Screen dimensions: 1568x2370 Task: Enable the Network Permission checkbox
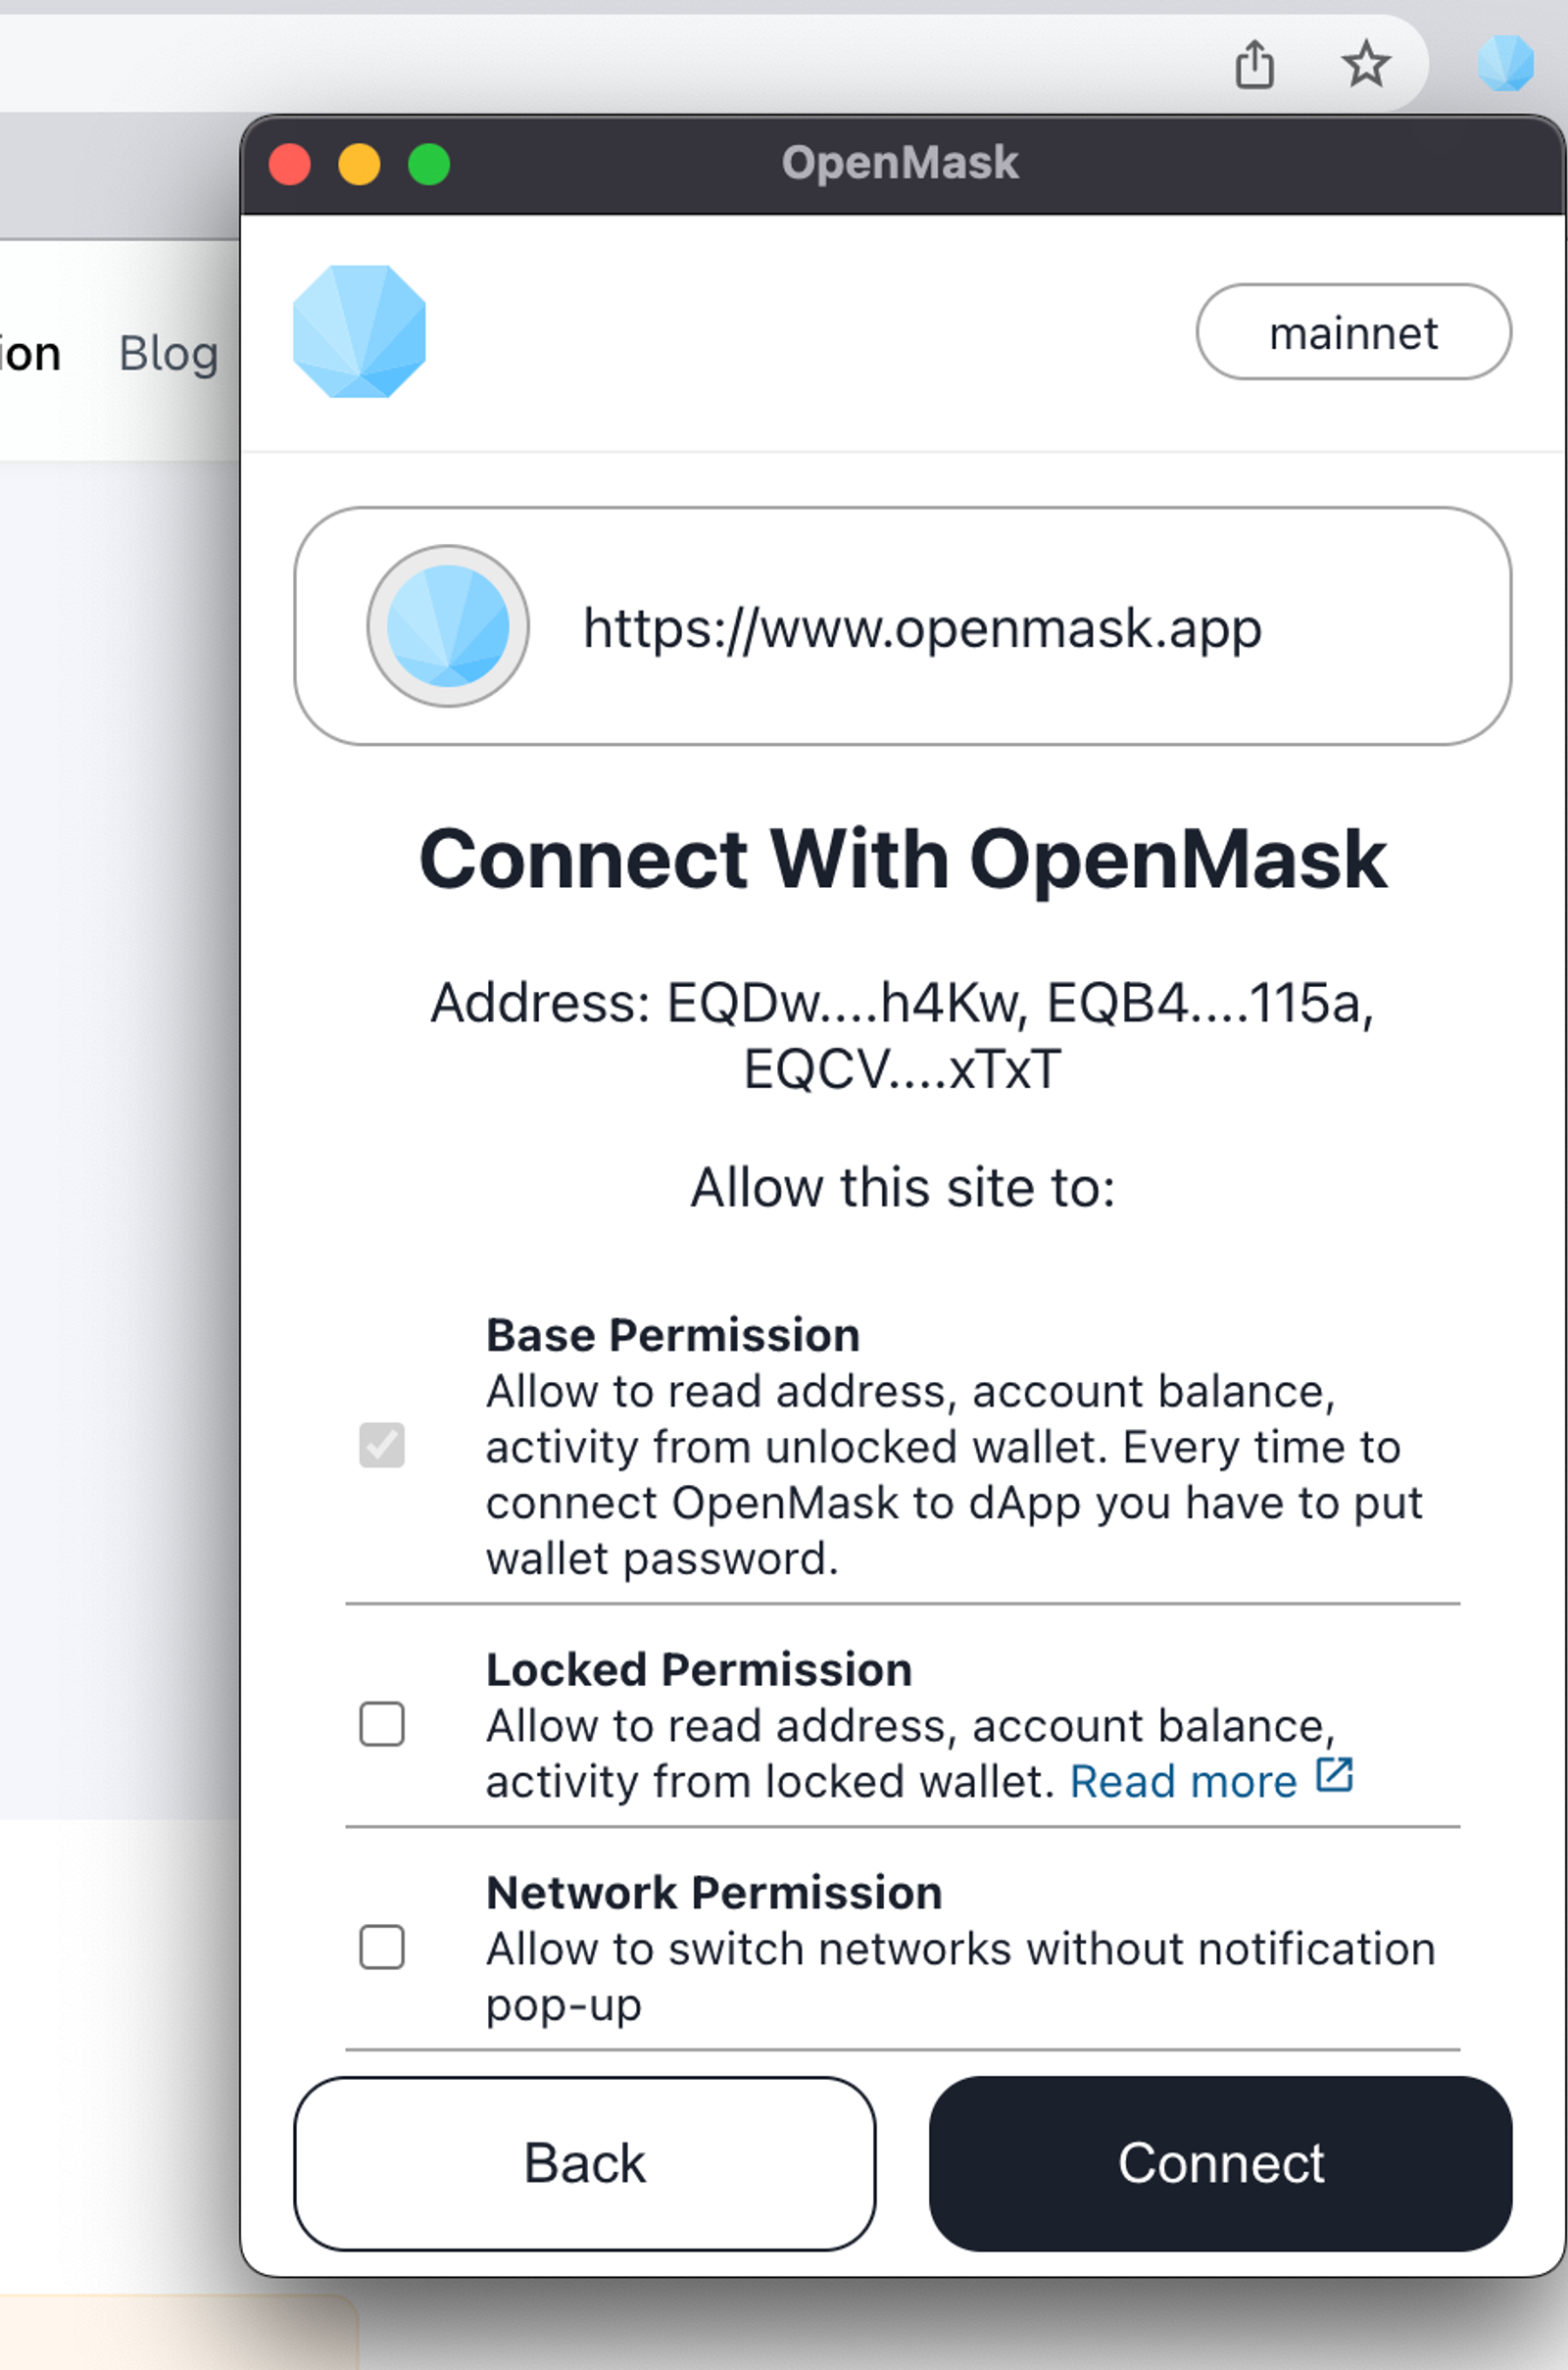pos(381,1949)
